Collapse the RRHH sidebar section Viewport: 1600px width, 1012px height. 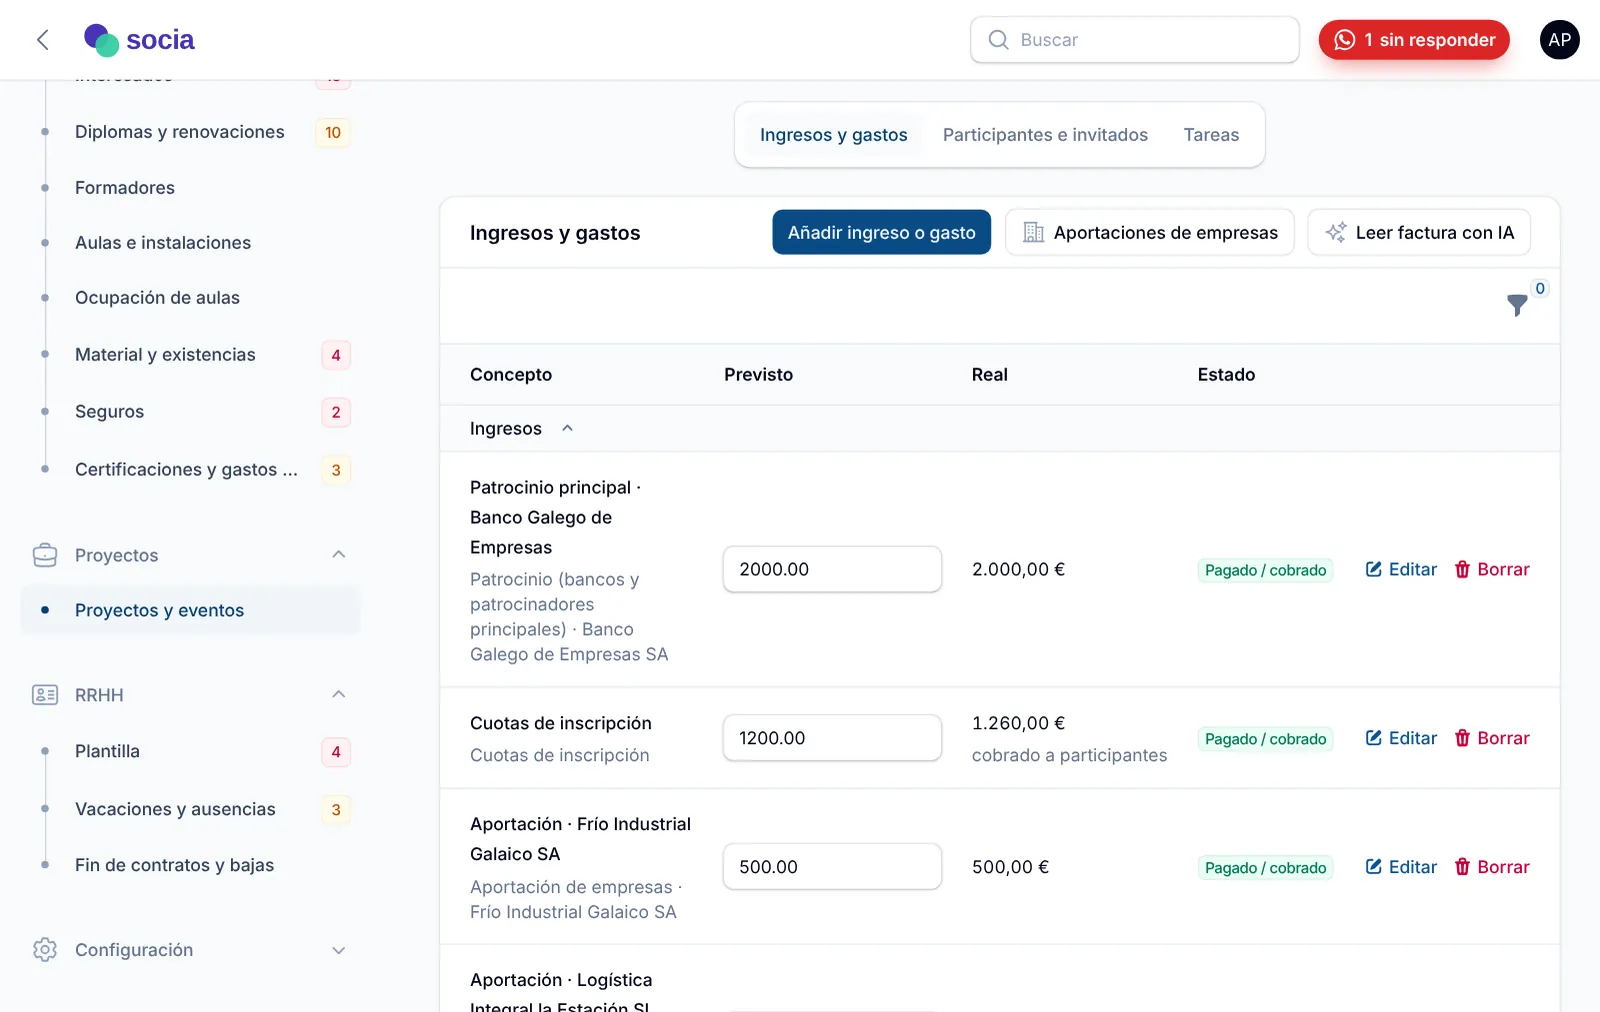coord(339,695)
